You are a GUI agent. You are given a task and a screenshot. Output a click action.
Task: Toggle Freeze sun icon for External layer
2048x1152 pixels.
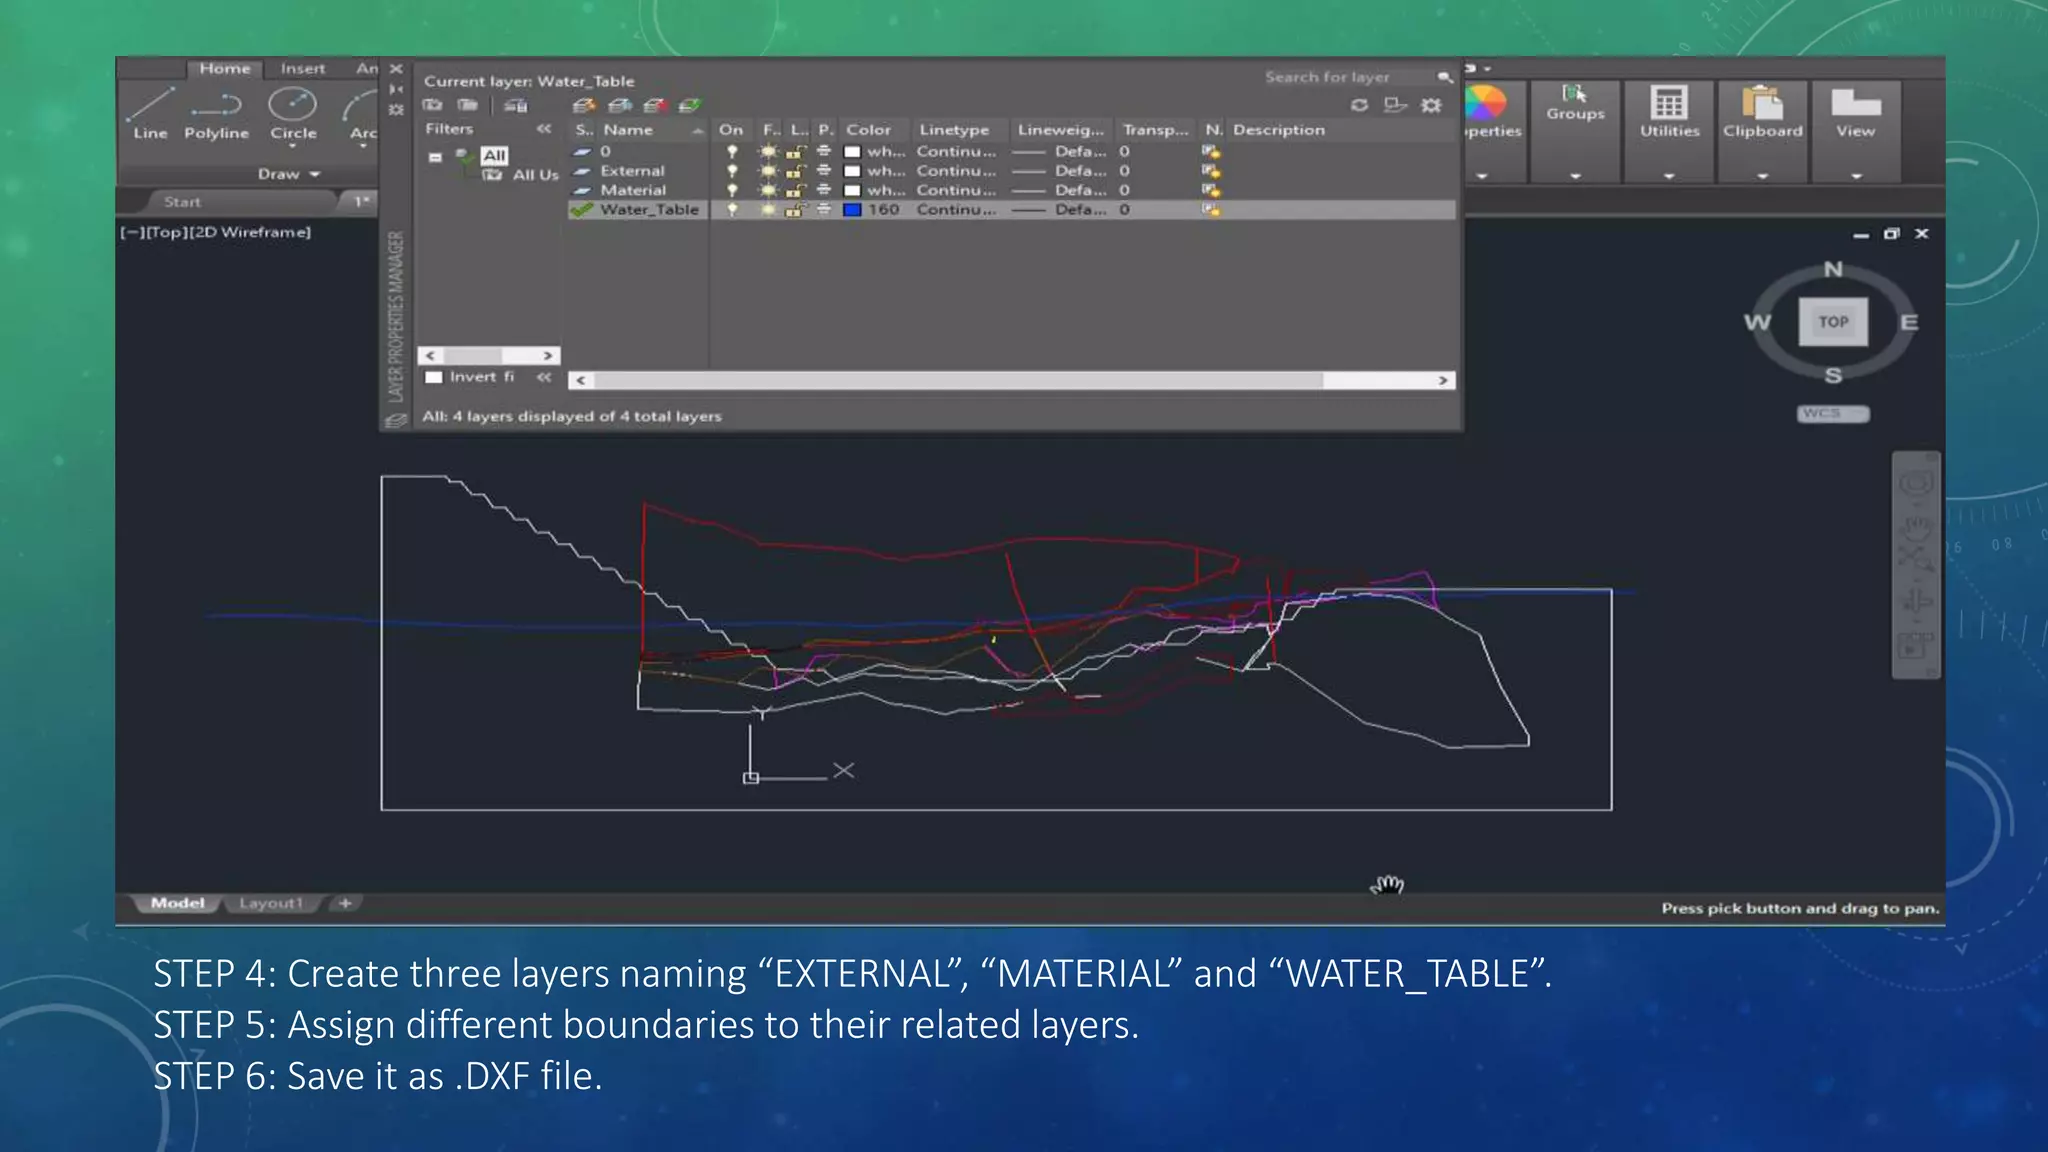pos(768,171)
